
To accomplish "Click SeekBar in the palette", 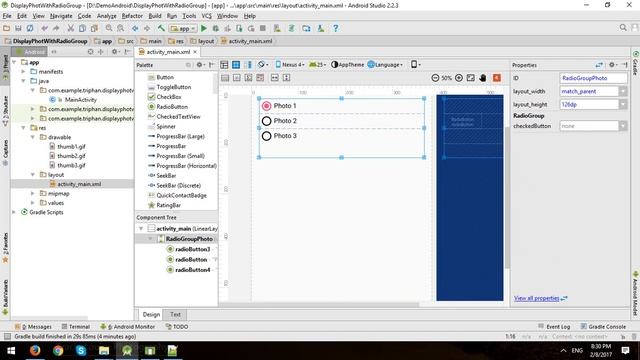I will [162, 176].
